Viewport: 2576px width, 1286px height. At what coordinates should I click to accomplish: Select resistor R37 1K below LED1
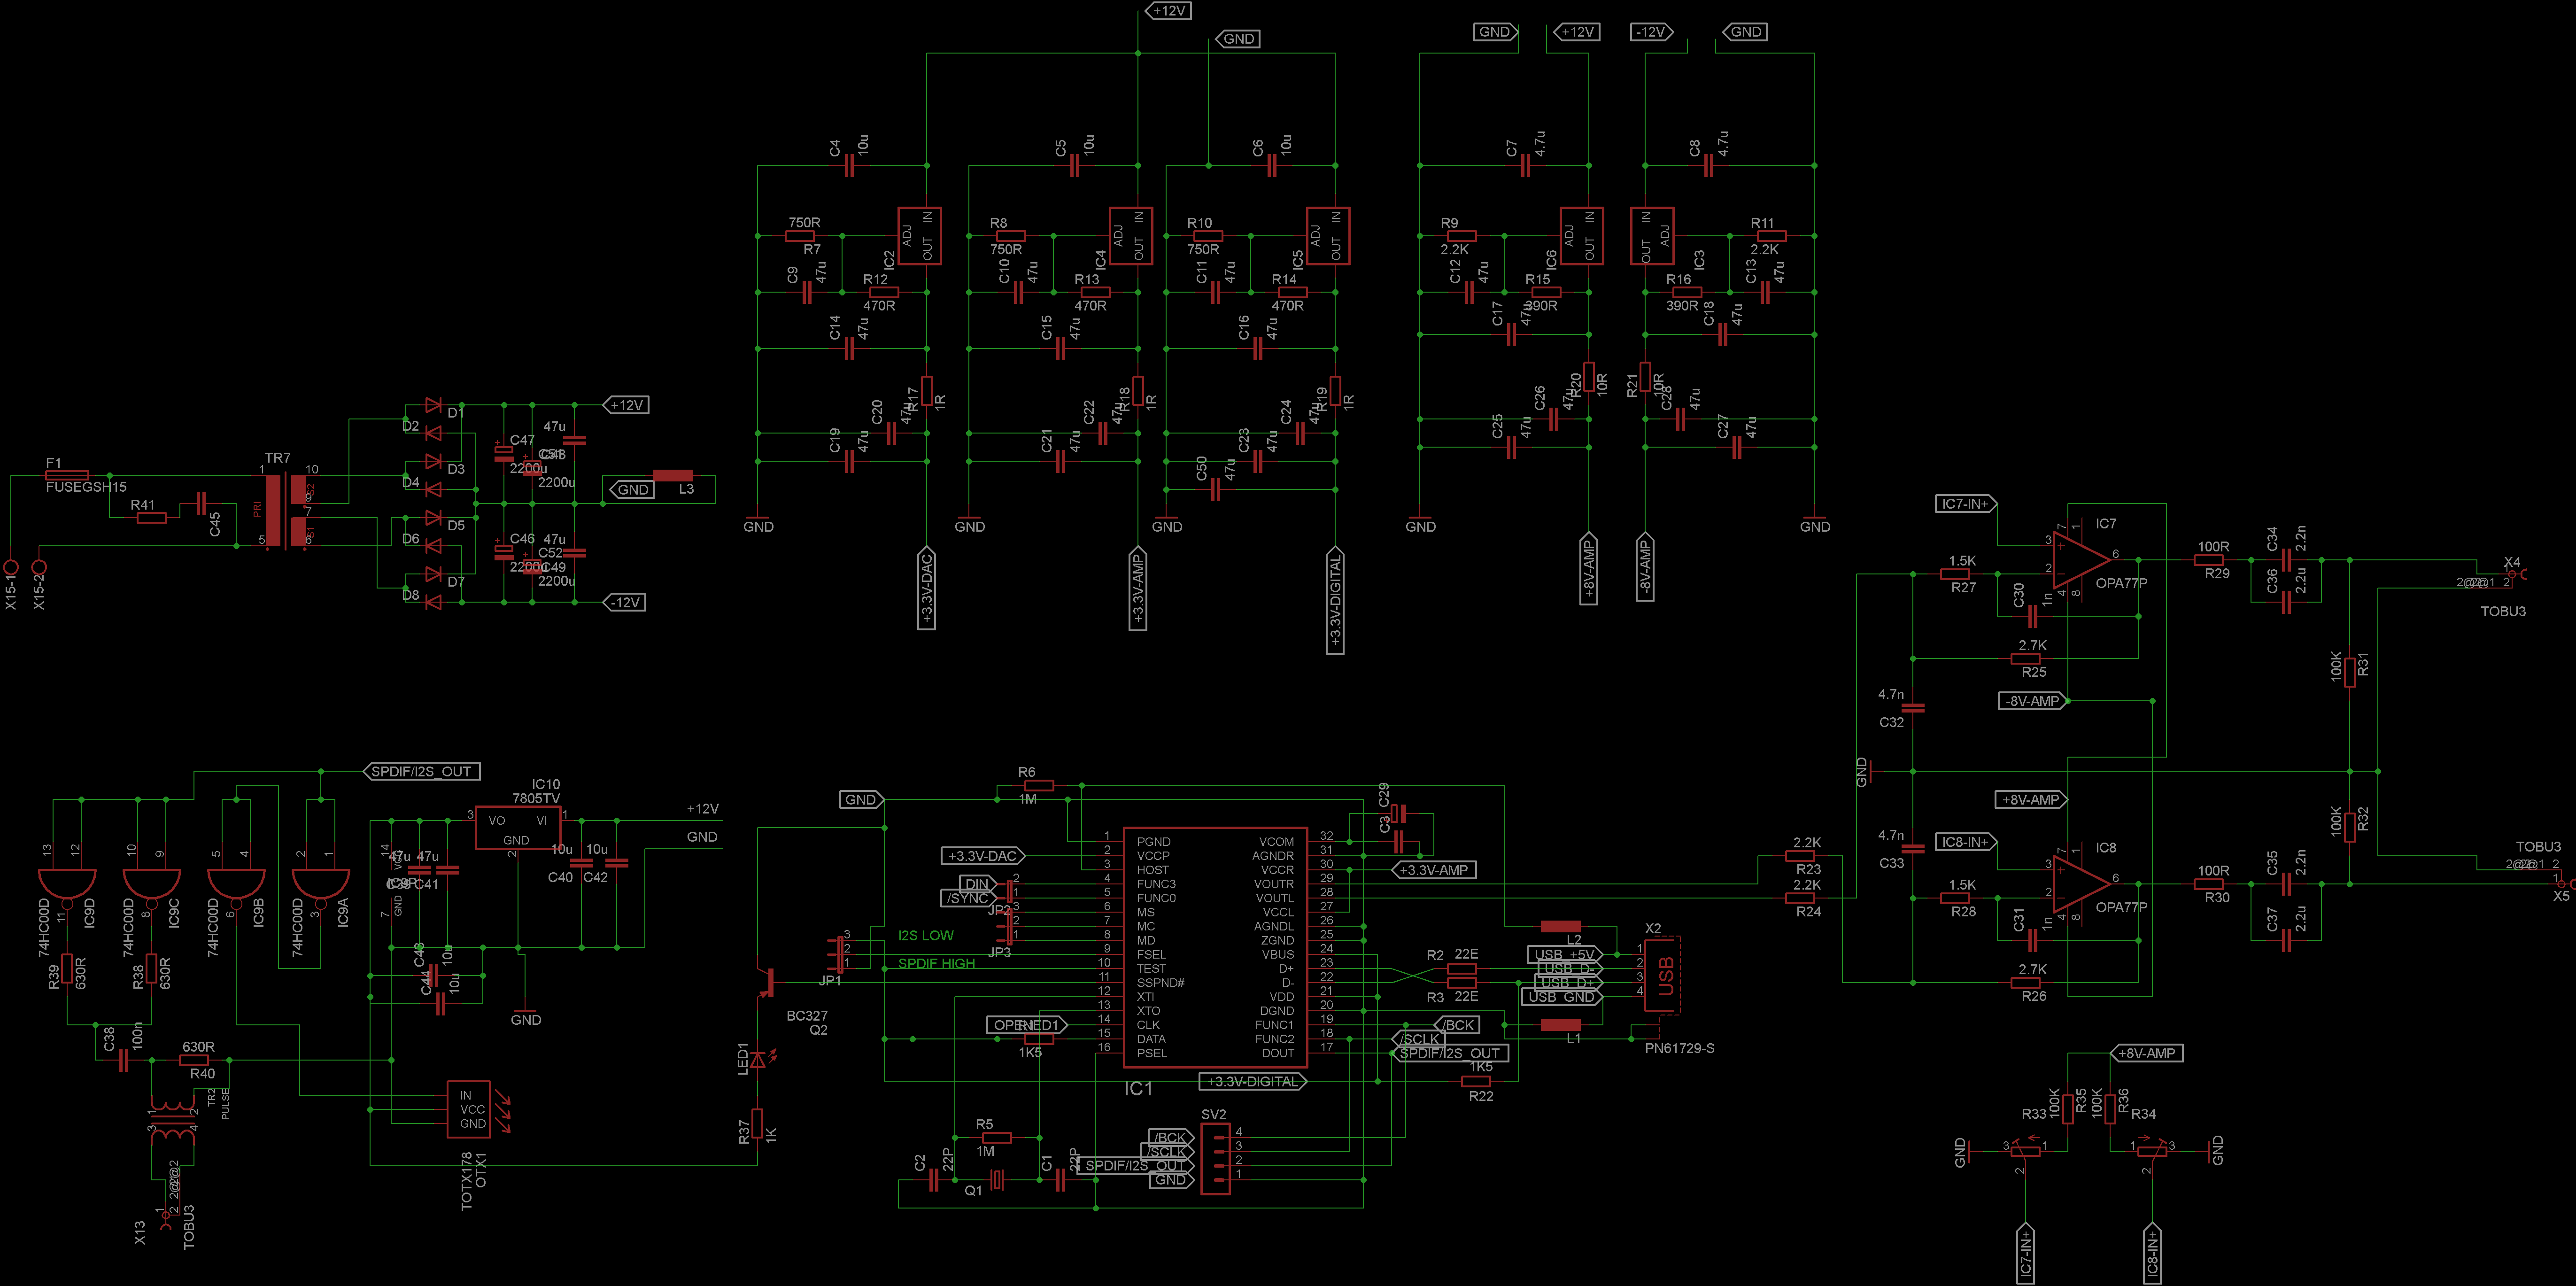pos(758,1123)
